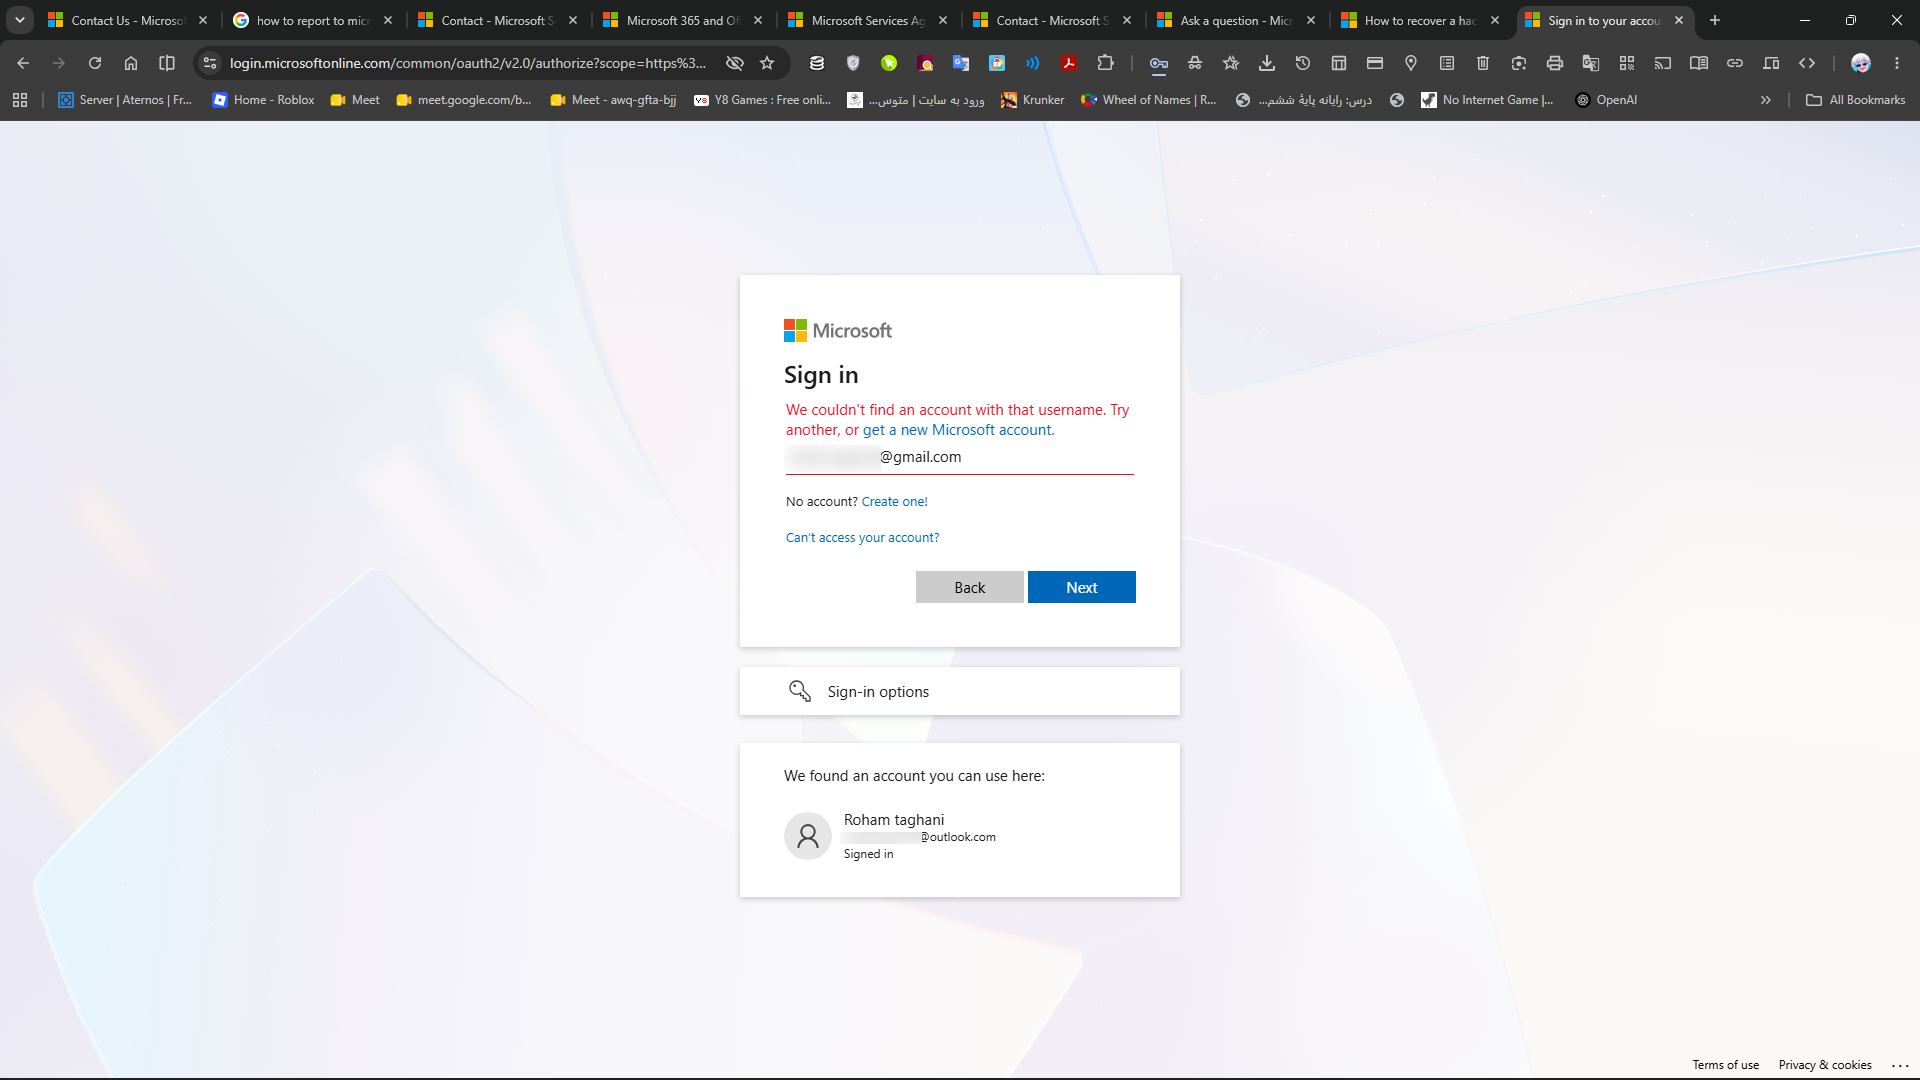Open the password manager key icon
This screenshot has height=1080, width=1920.
pos(1159,63)
